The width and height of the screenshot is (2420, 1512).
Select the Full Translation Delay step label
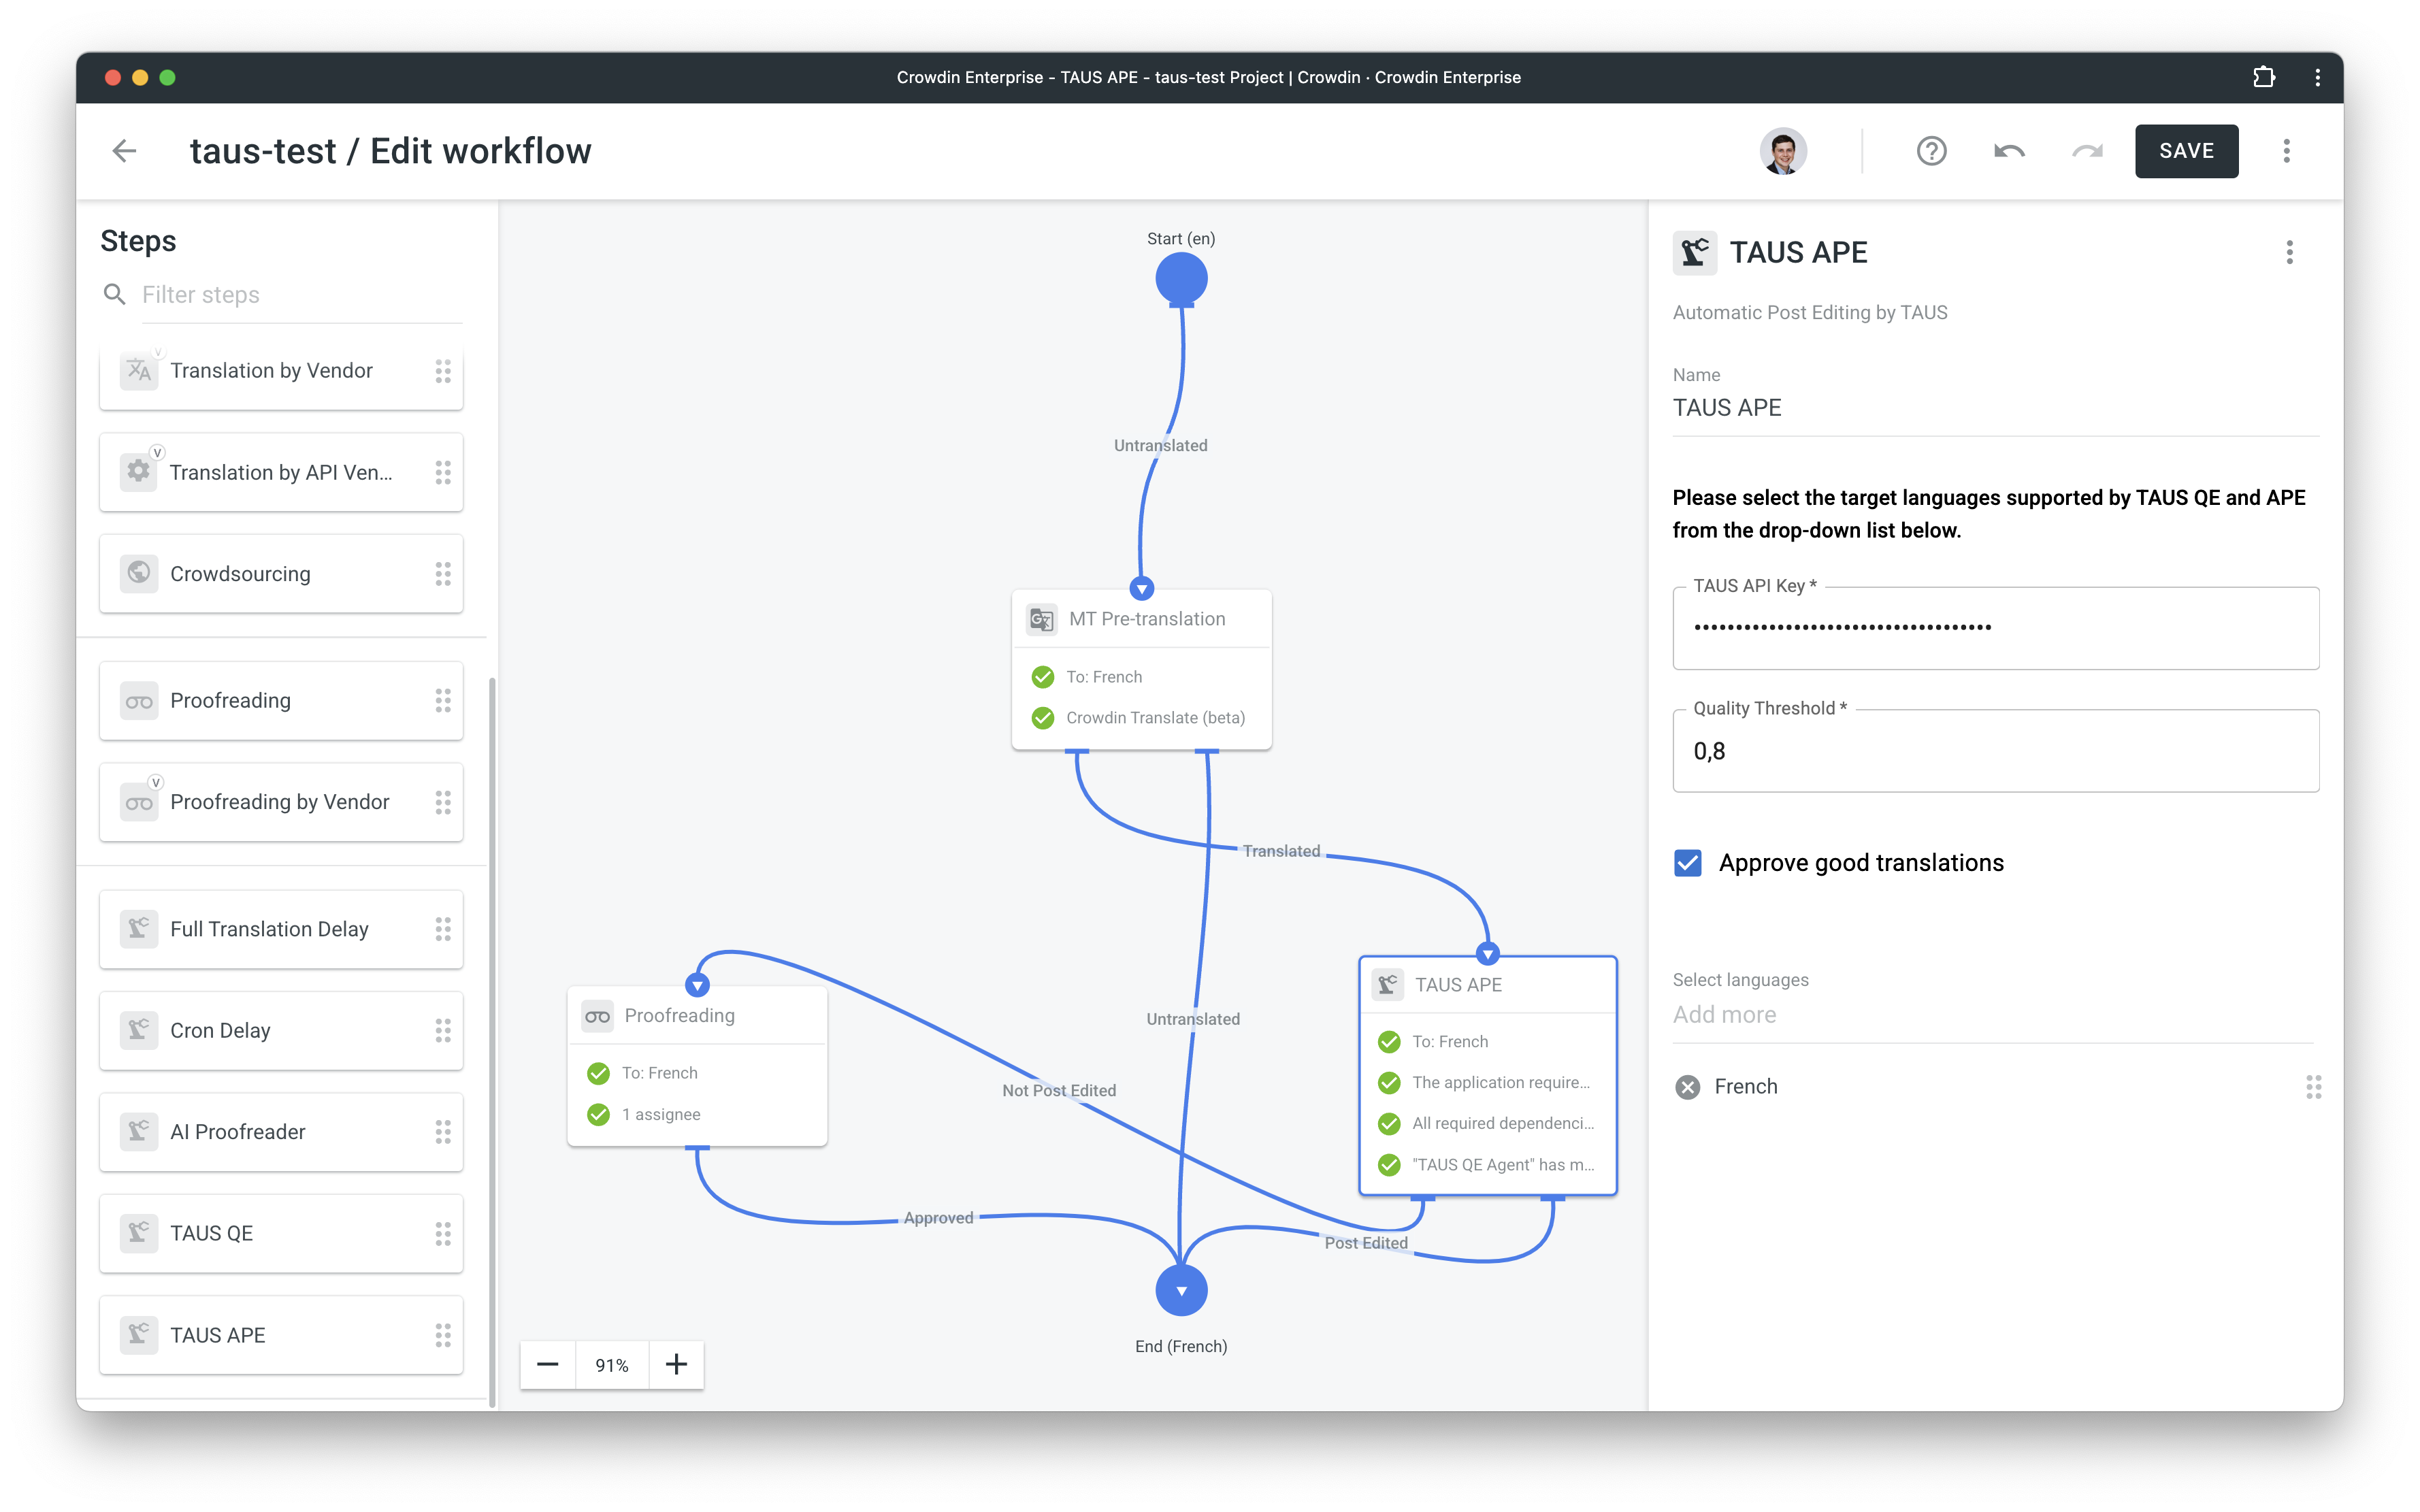tap(269, 929)
